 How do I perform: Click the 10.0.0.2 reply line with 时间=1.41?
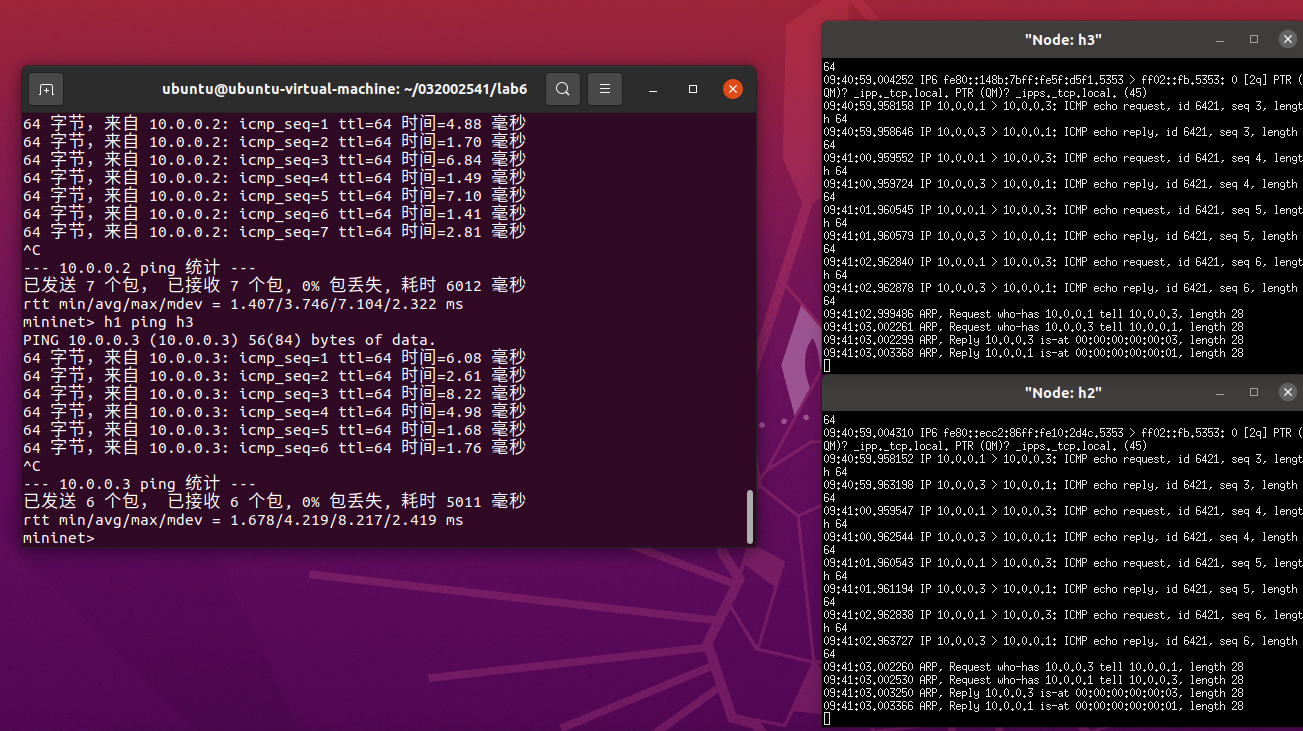[x=274, y=213]
